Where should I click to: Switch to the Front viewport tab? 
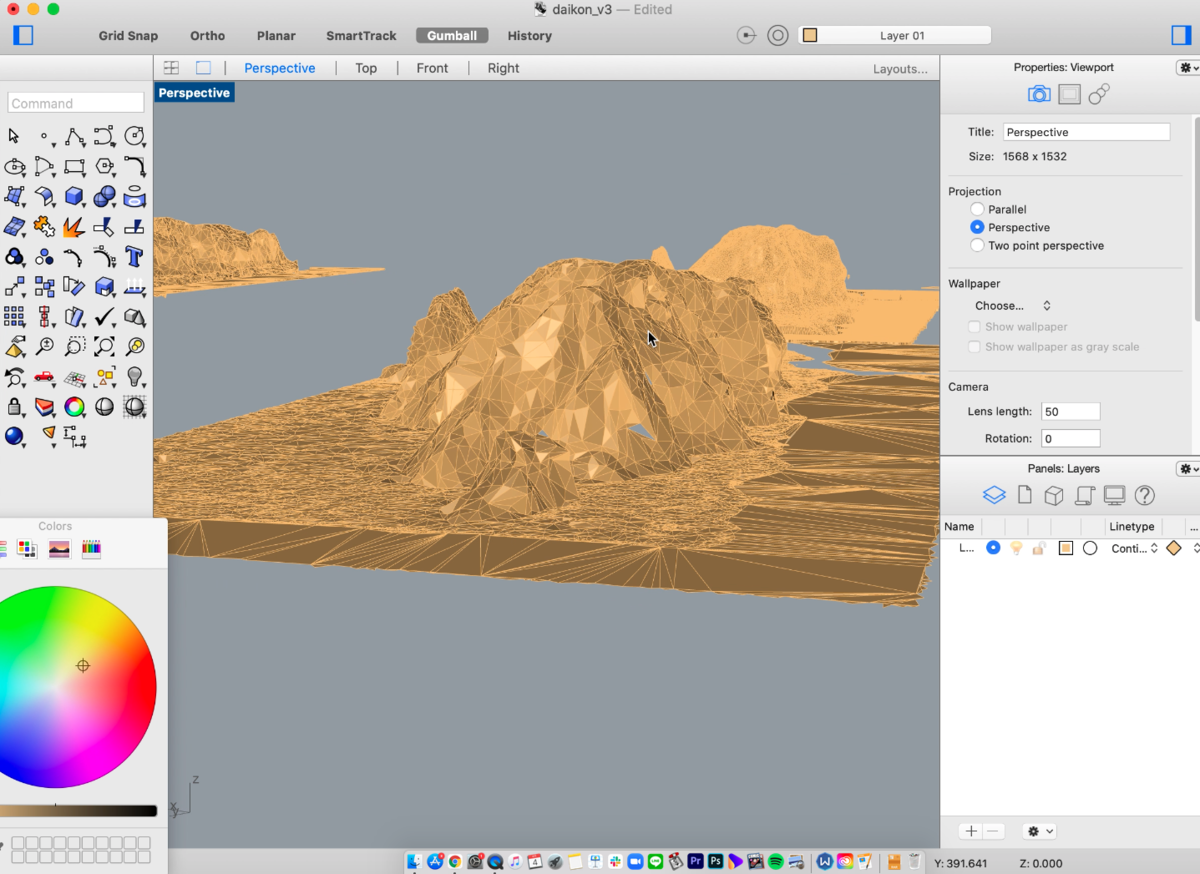(x=432, y=68)
